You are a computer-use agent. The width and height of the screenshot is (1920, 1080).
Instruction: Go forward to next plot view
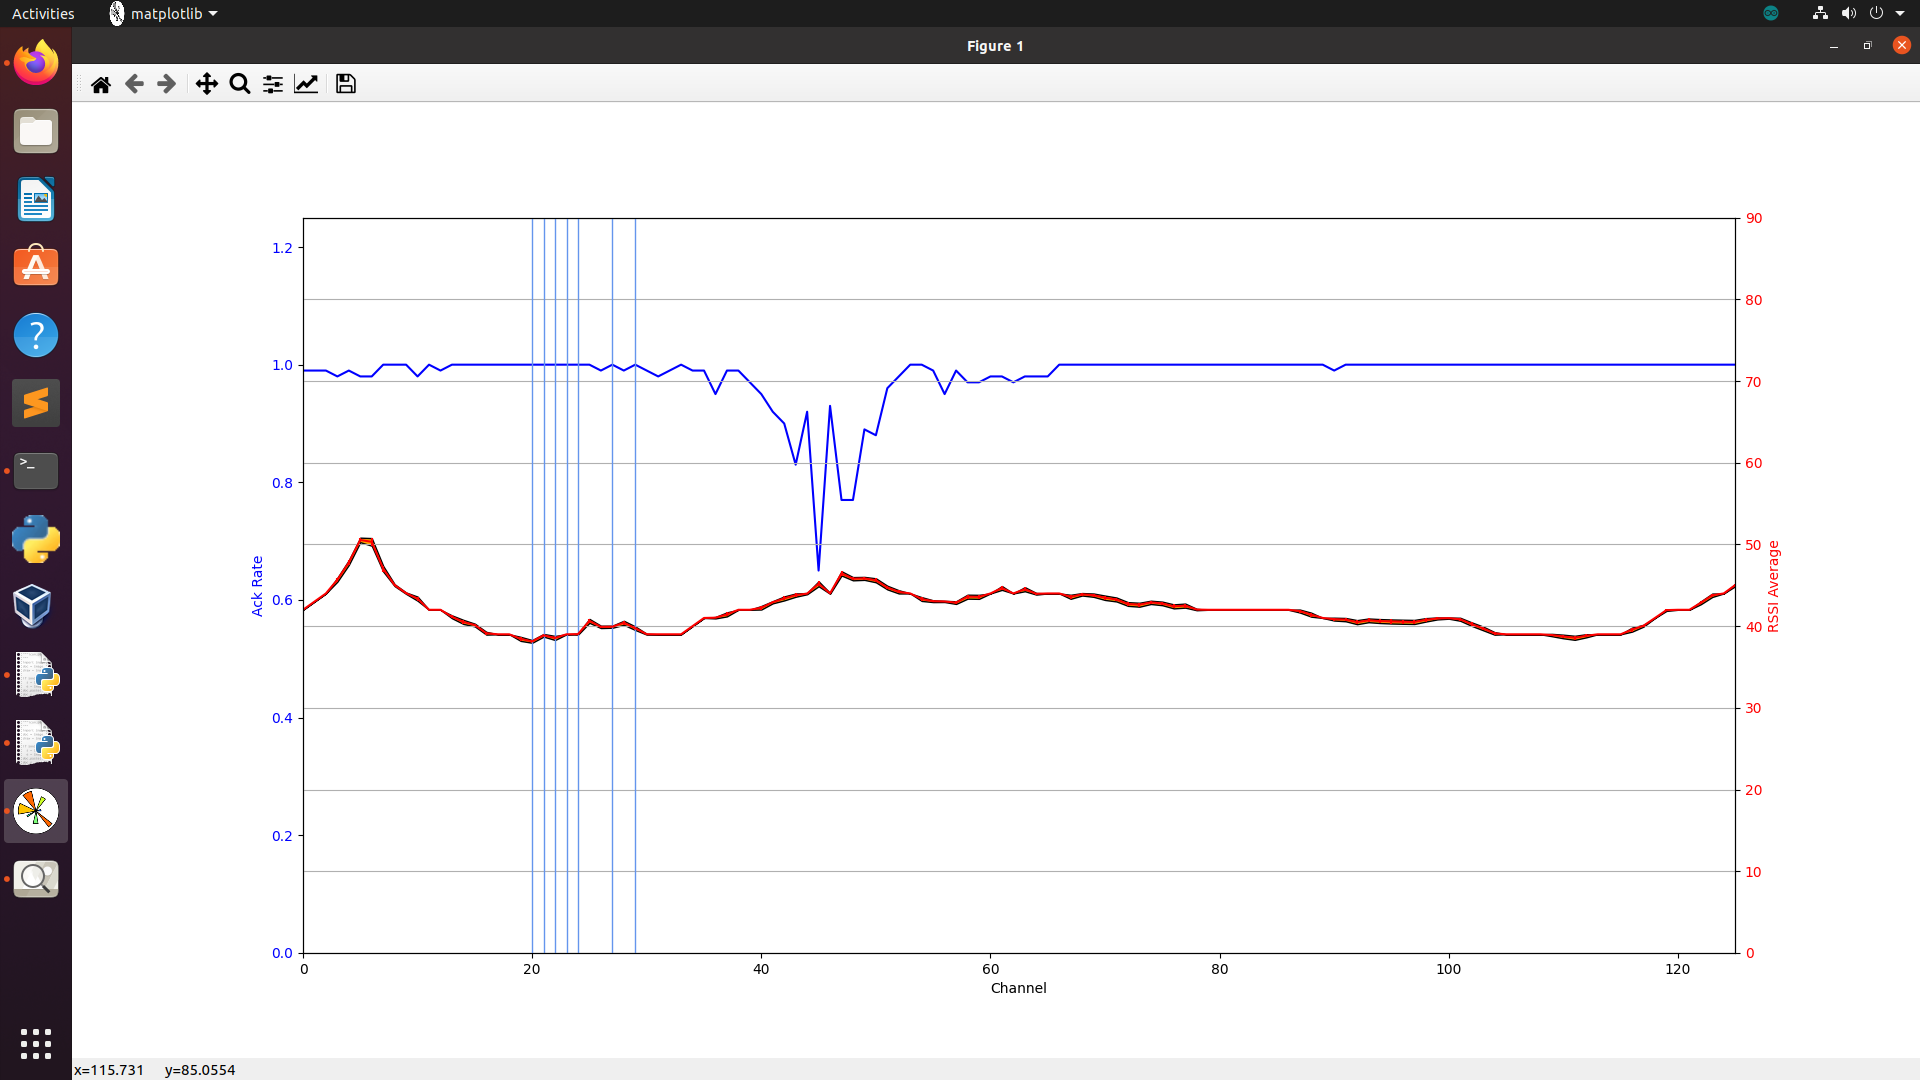pyautogui.click(x=167, y=84)
